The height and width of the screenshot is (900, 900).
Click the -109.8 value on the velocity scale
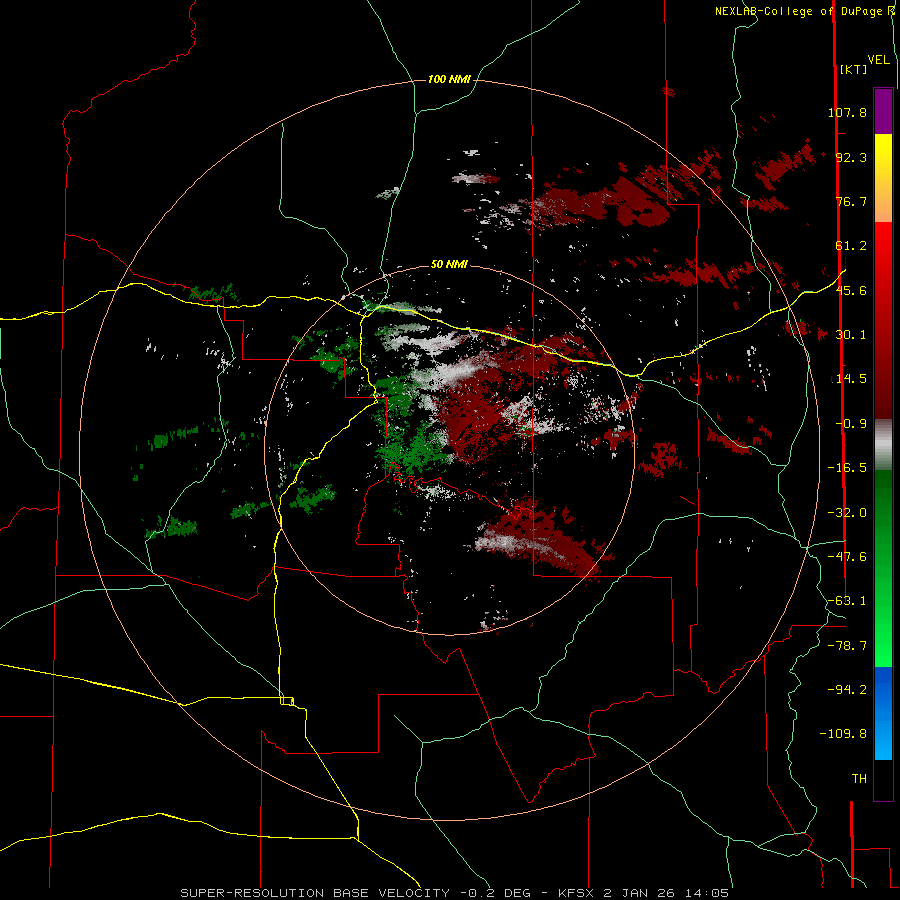pos(843,734)
